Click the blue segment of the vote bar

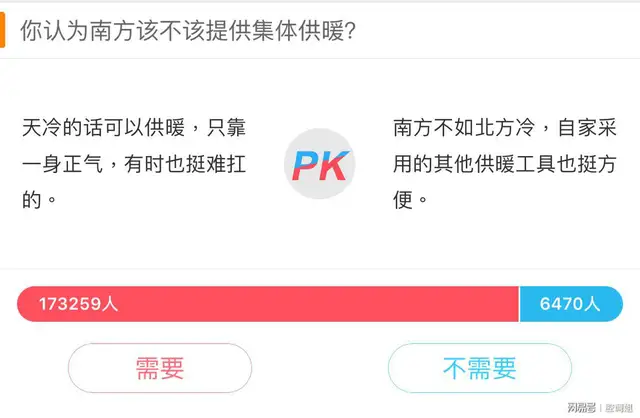coord(570,304)
